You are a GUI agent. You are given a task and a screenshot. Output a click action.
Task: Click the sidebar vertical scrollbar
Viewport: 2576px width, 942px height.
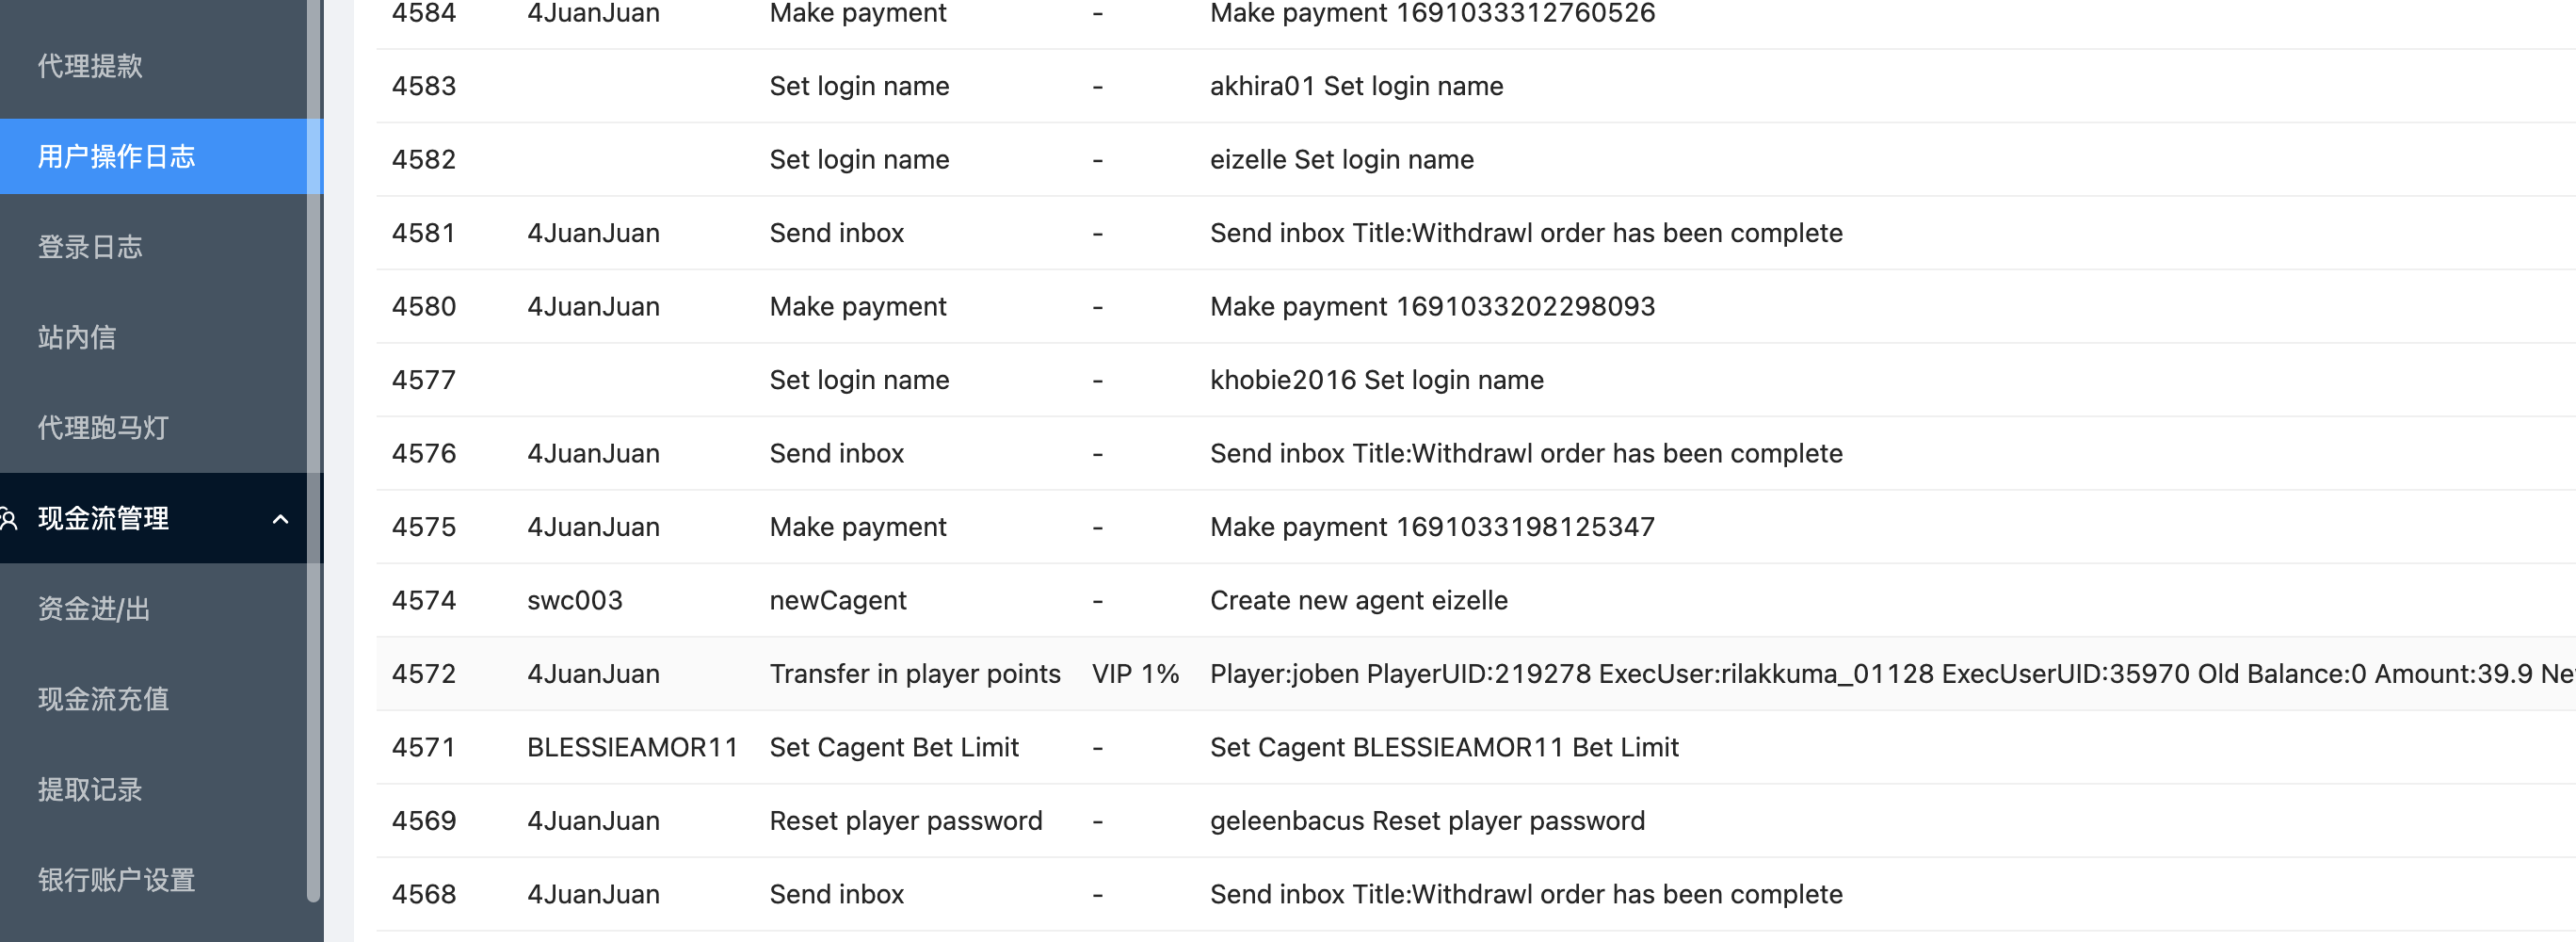314,450
